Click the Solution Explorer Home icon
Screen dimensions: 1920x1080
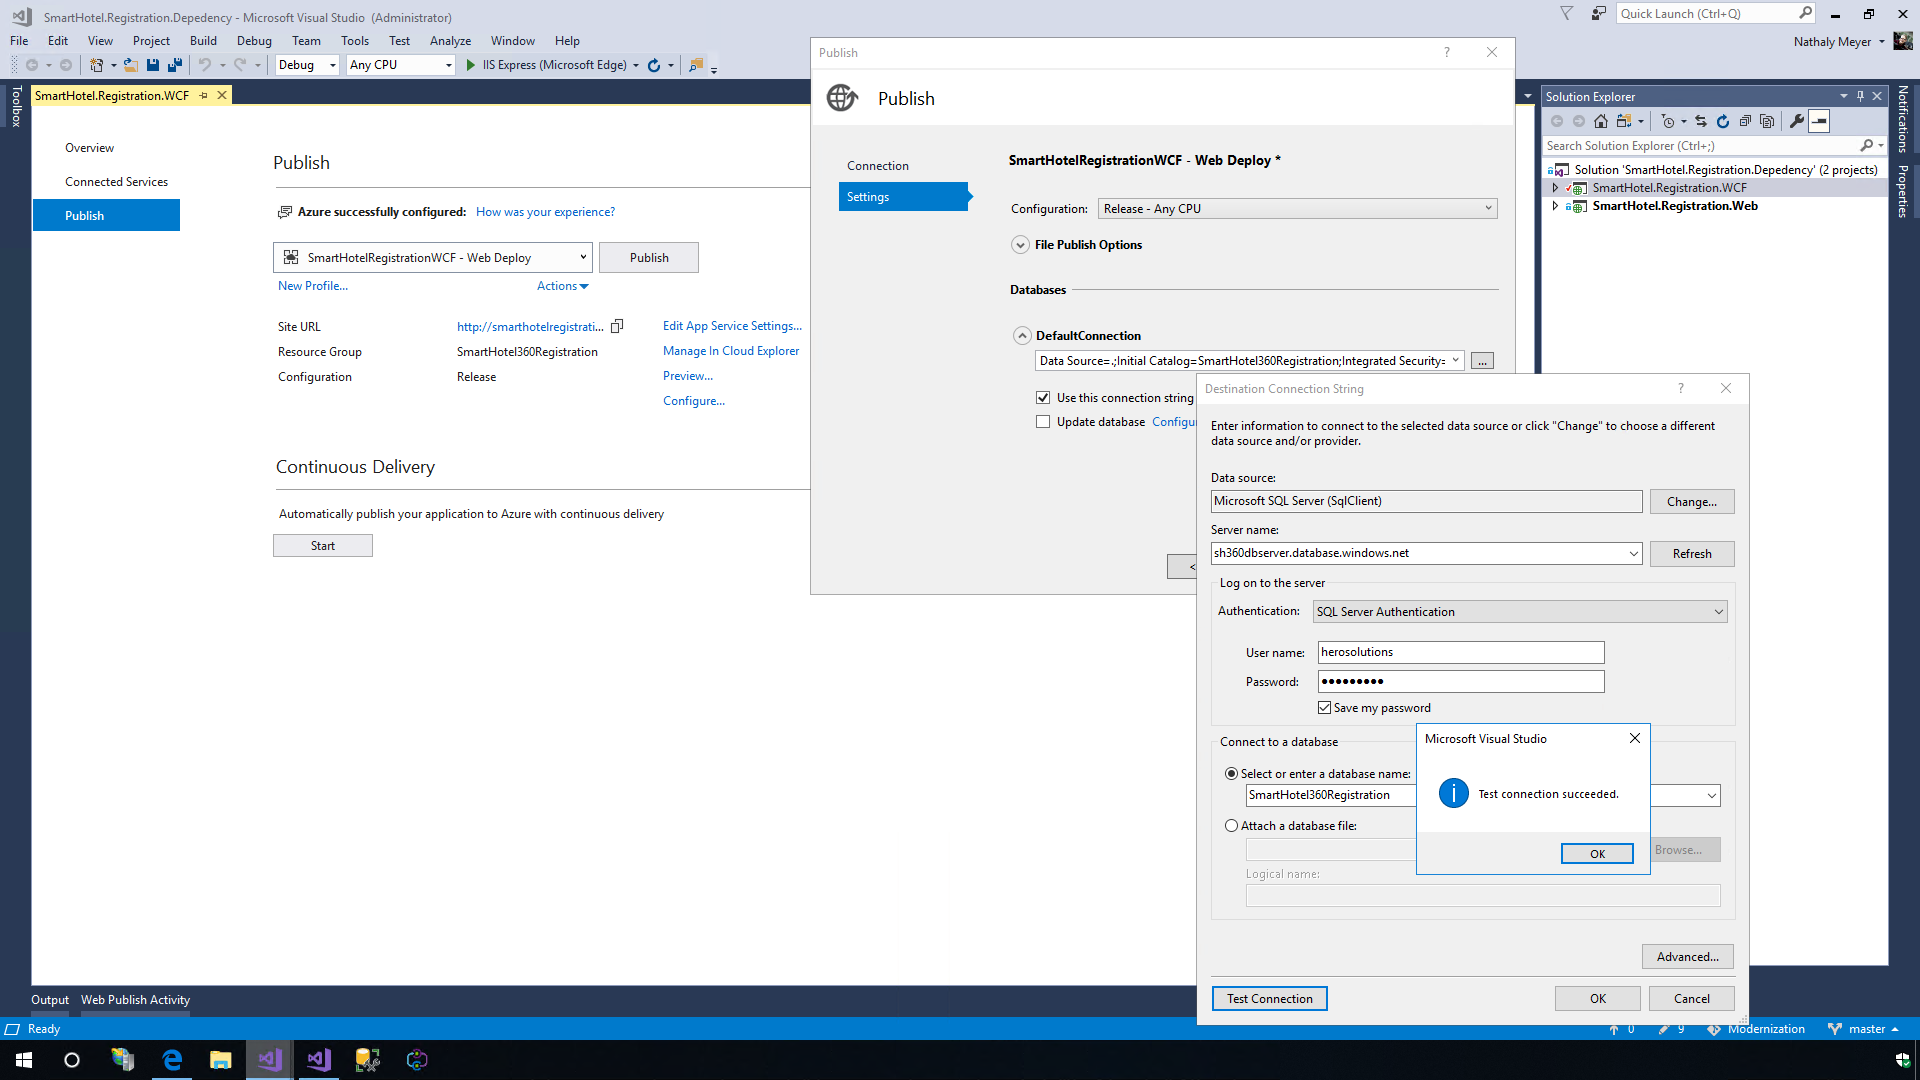[x=1601, y=121]
